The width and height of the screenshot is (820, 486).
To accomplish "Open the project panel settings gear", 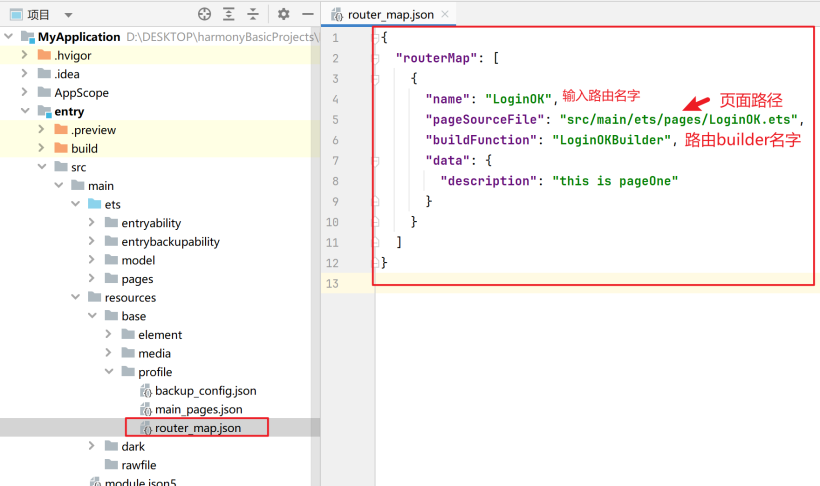I will (x=283, y=14).
